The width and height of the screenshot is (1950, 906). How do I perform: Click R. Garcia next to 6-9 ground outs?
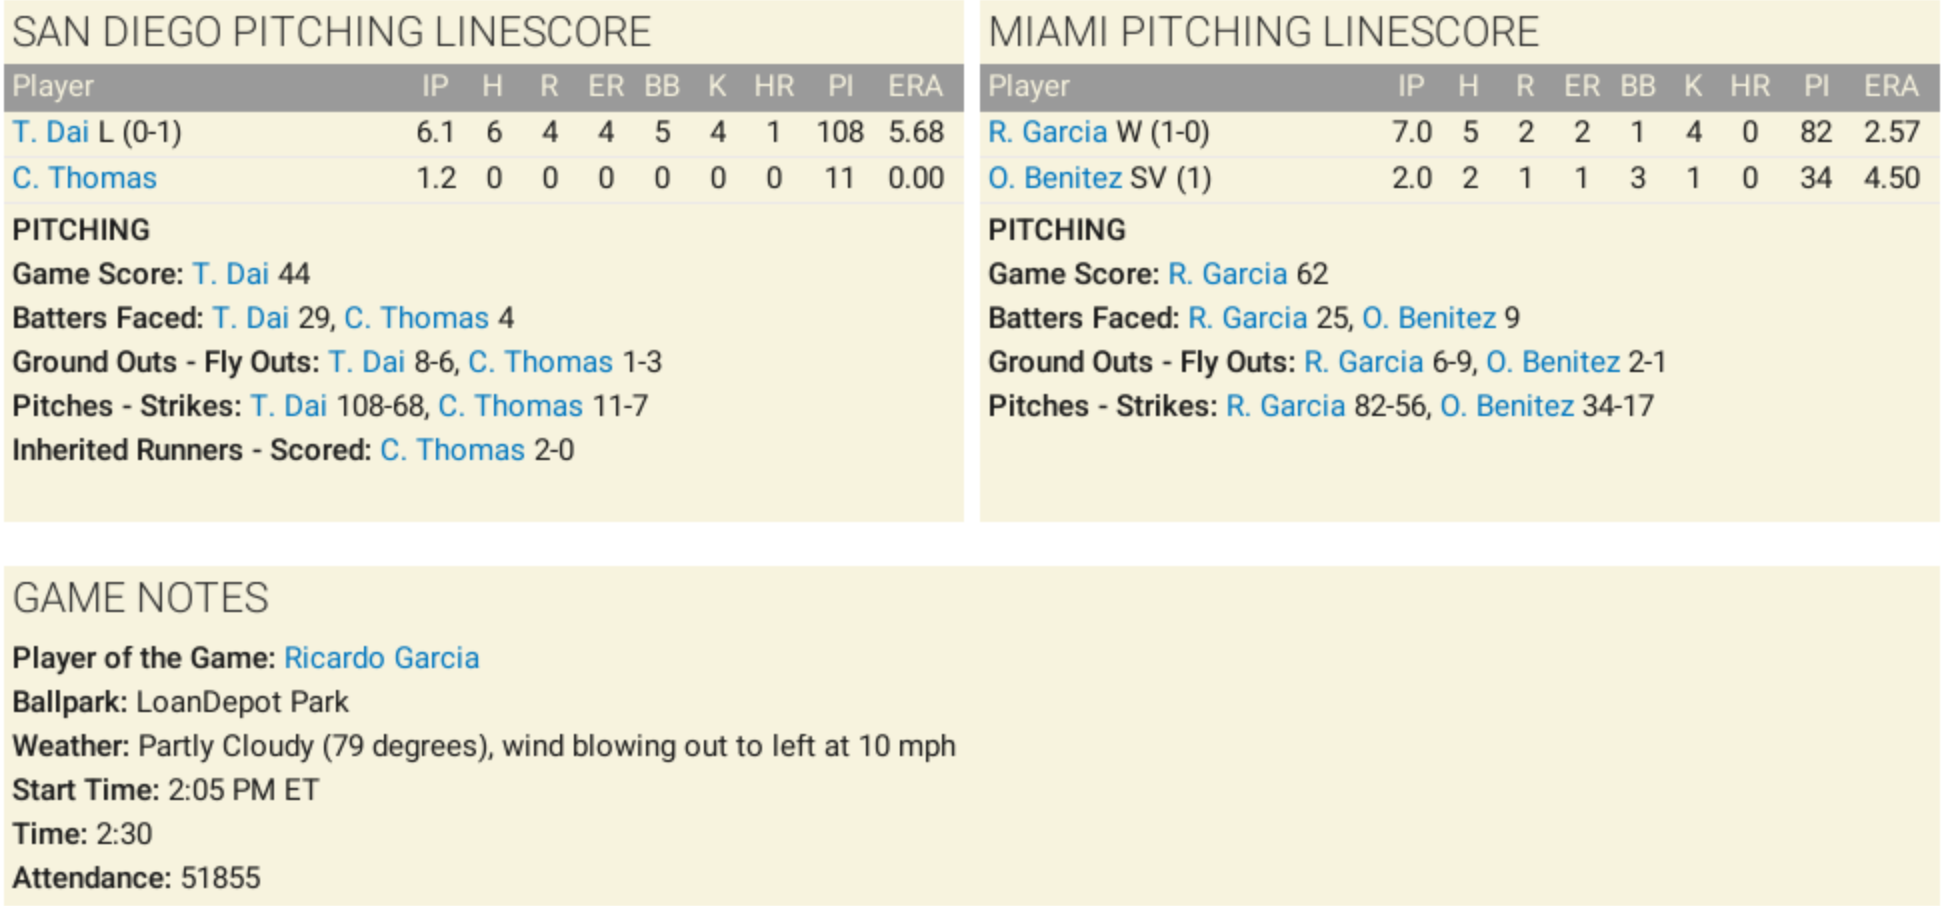pos(1363,362)
